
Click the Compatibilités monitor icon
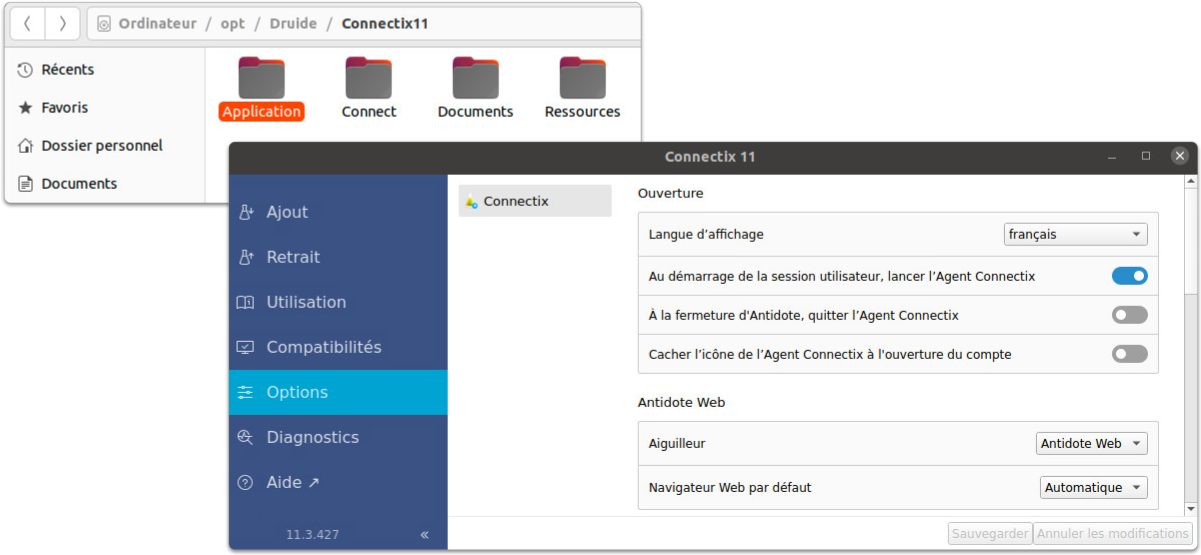click(x=245, y=347)
